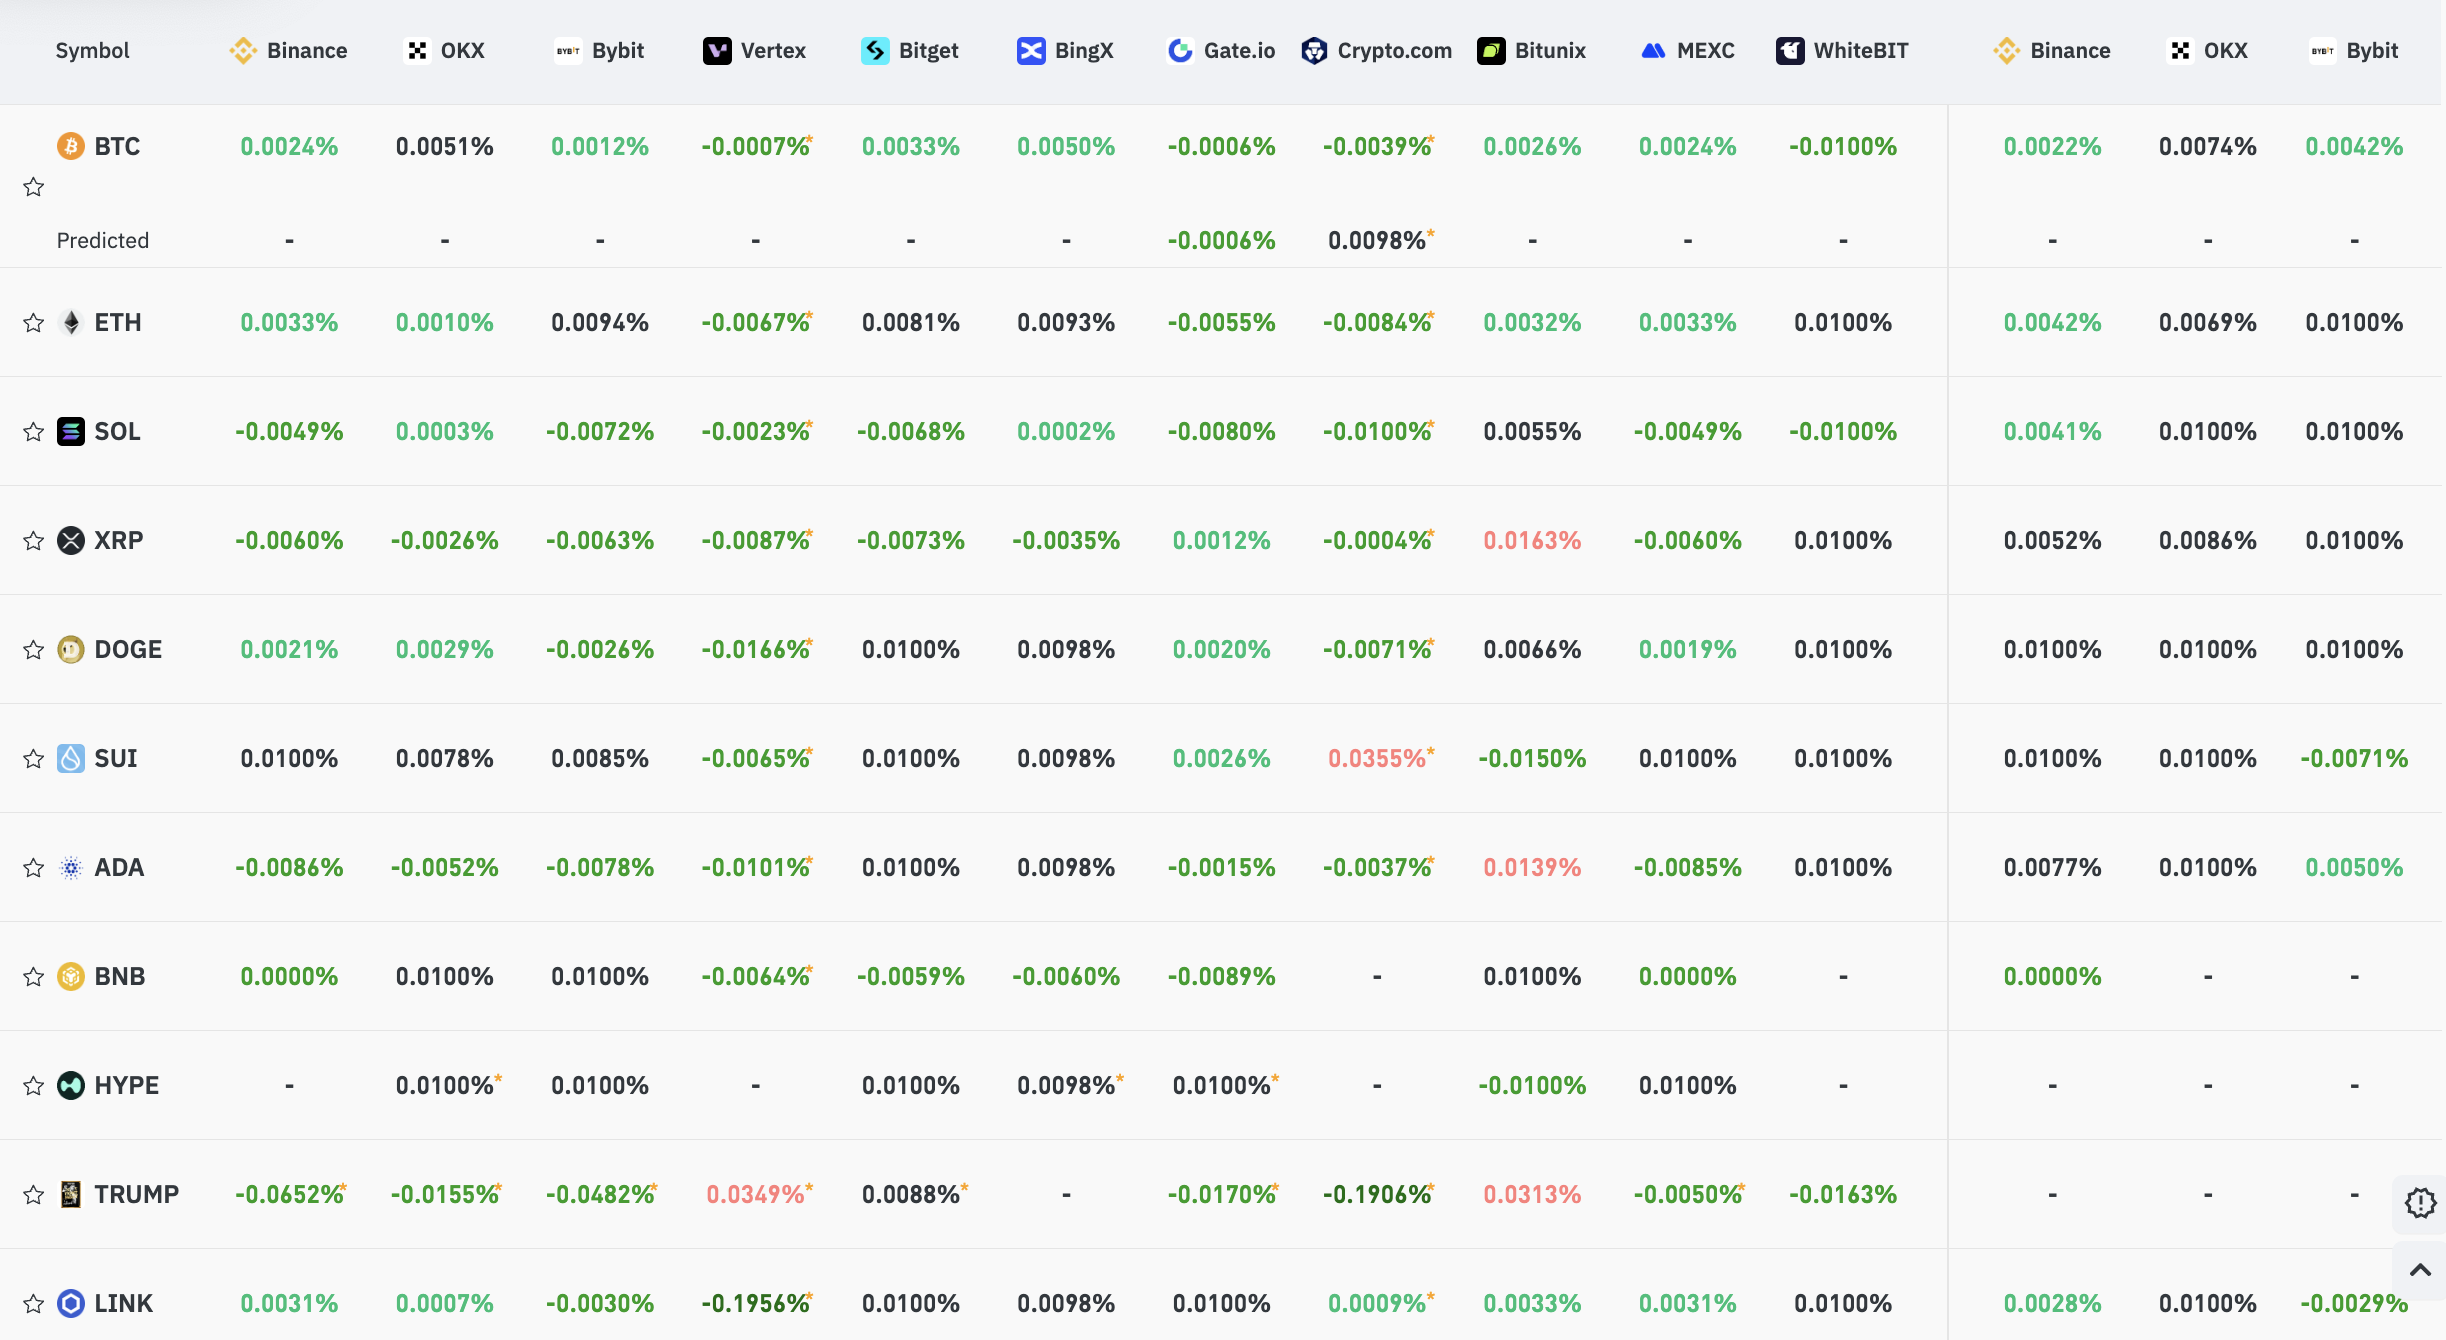This screenshot has width=2446, height=1340.
Task: Click the HYPE coin icon
Action: pyautogui.click(x=71, y=1085)
